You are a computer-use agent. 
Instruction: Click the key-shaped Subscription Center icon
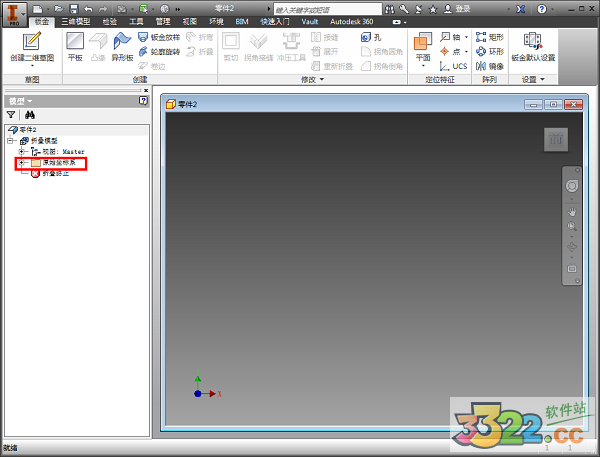point(404,9)
